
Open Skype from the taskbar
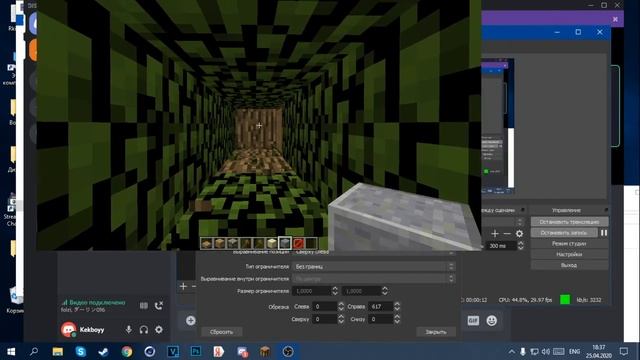point(80,351)
